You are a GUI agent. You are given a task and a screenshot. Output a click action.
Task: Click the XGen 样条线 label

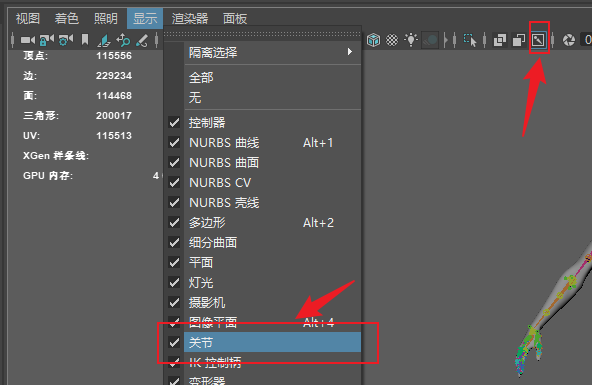[x=56, y=156]
